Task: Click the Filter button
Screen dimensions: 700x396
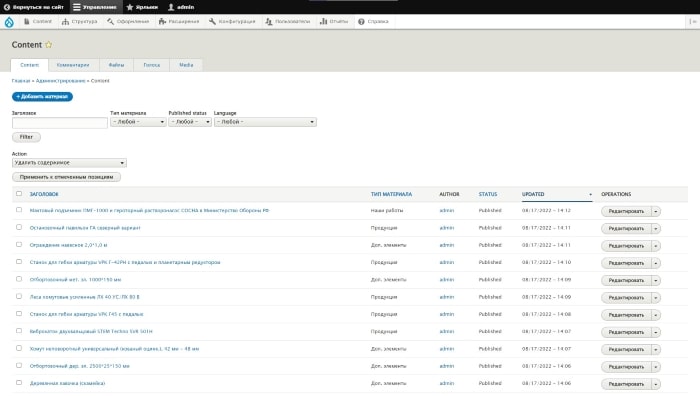Action: 26,137
